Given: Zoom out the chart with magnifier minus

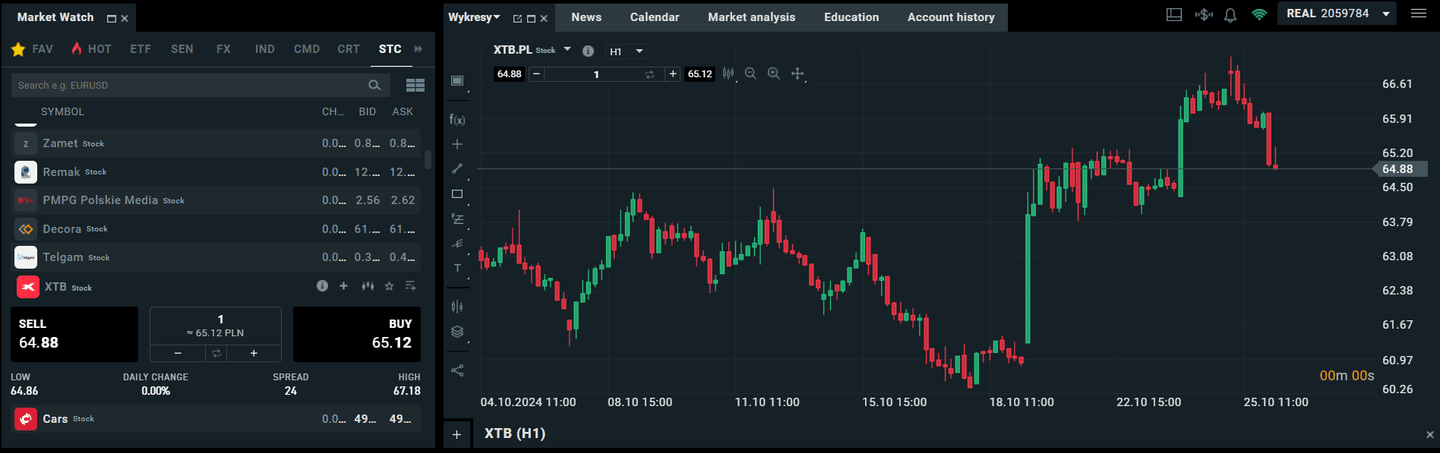Looking at the screenshot, I should [750, 74].
